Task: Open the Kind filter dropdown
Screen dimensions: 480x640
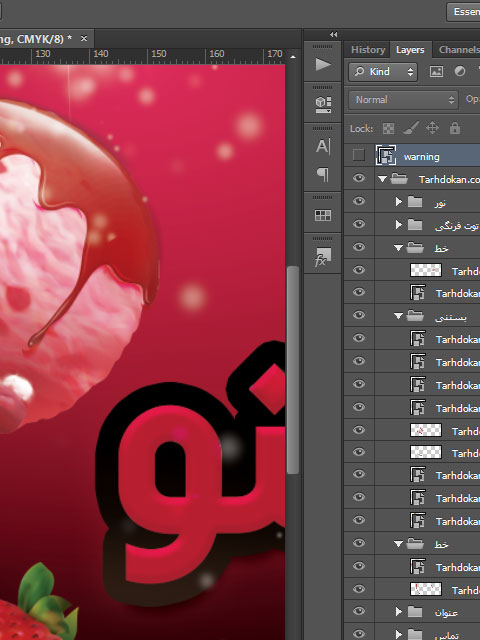Action: [382, 72]
